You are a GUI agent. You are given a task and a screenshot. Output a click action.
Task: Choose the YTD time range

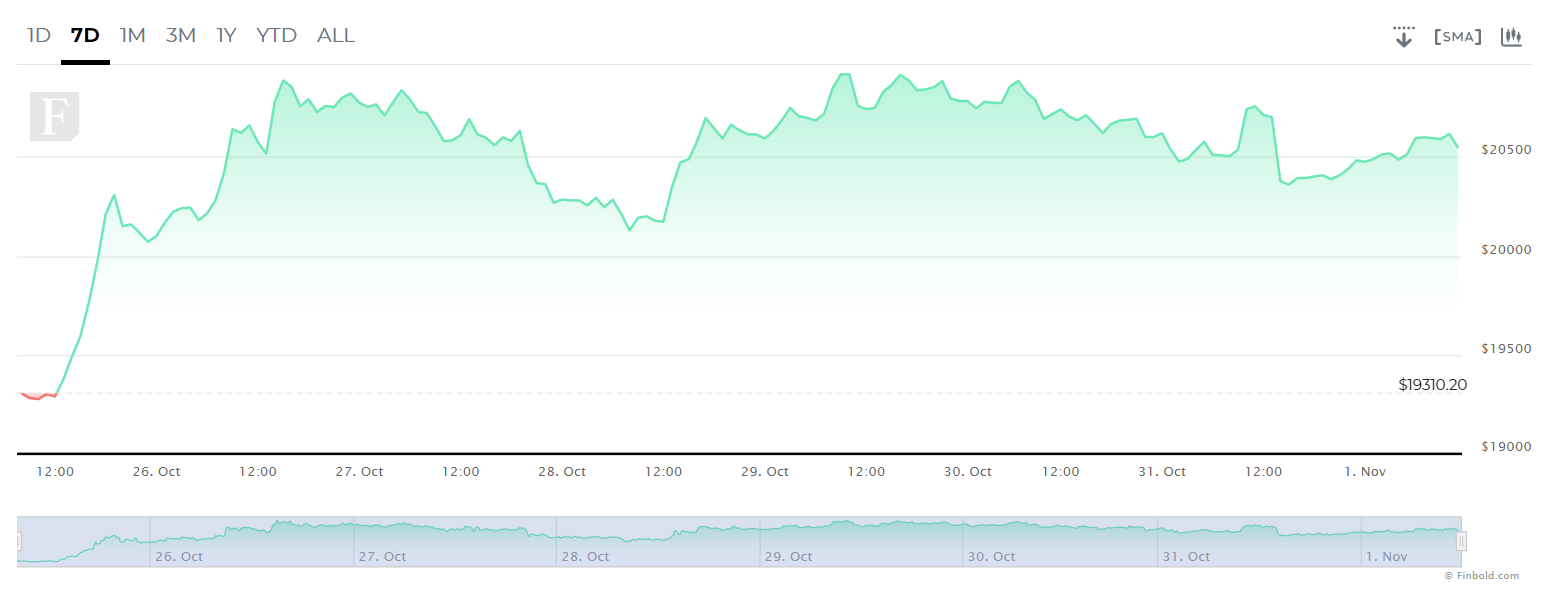point(276,35)
